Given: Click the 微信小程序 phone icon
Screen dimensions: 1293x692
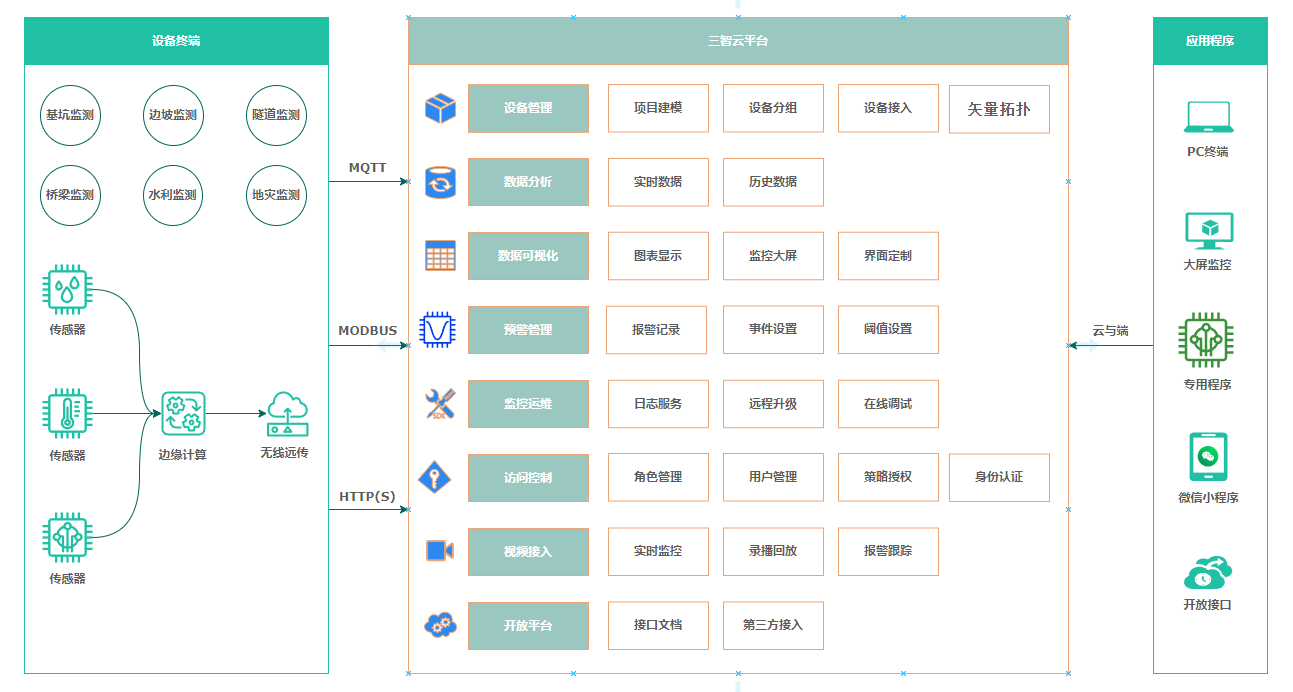Looking at the screenshot, I should (1208, 457).
